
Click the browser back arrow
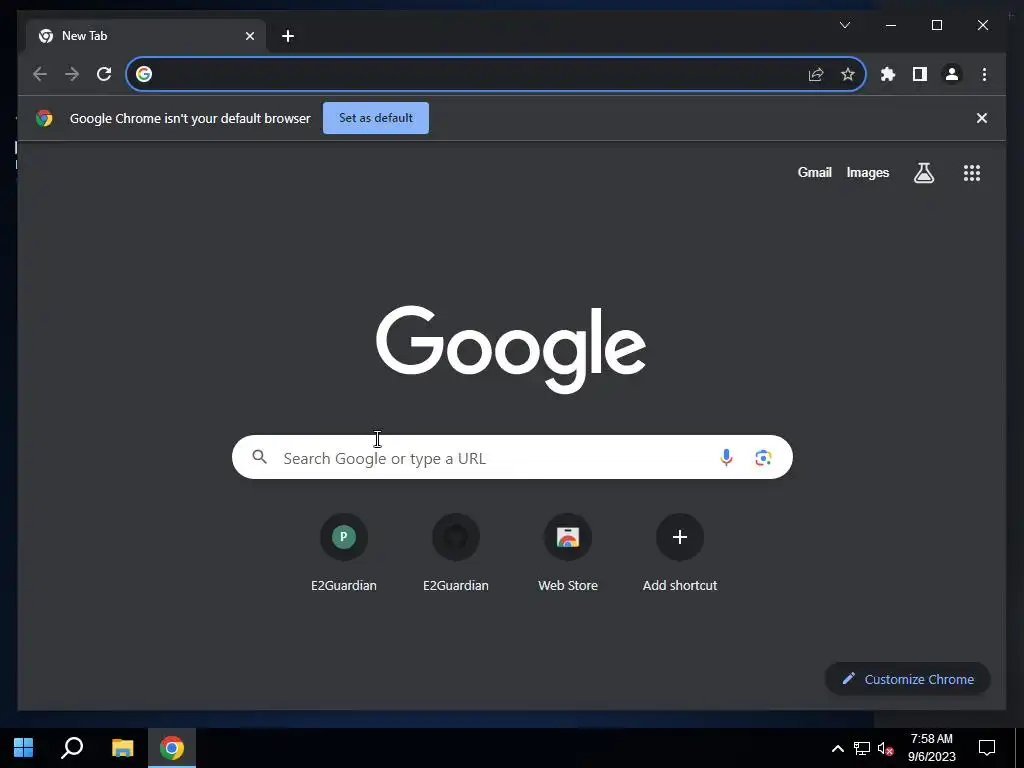tap(40, 74)
